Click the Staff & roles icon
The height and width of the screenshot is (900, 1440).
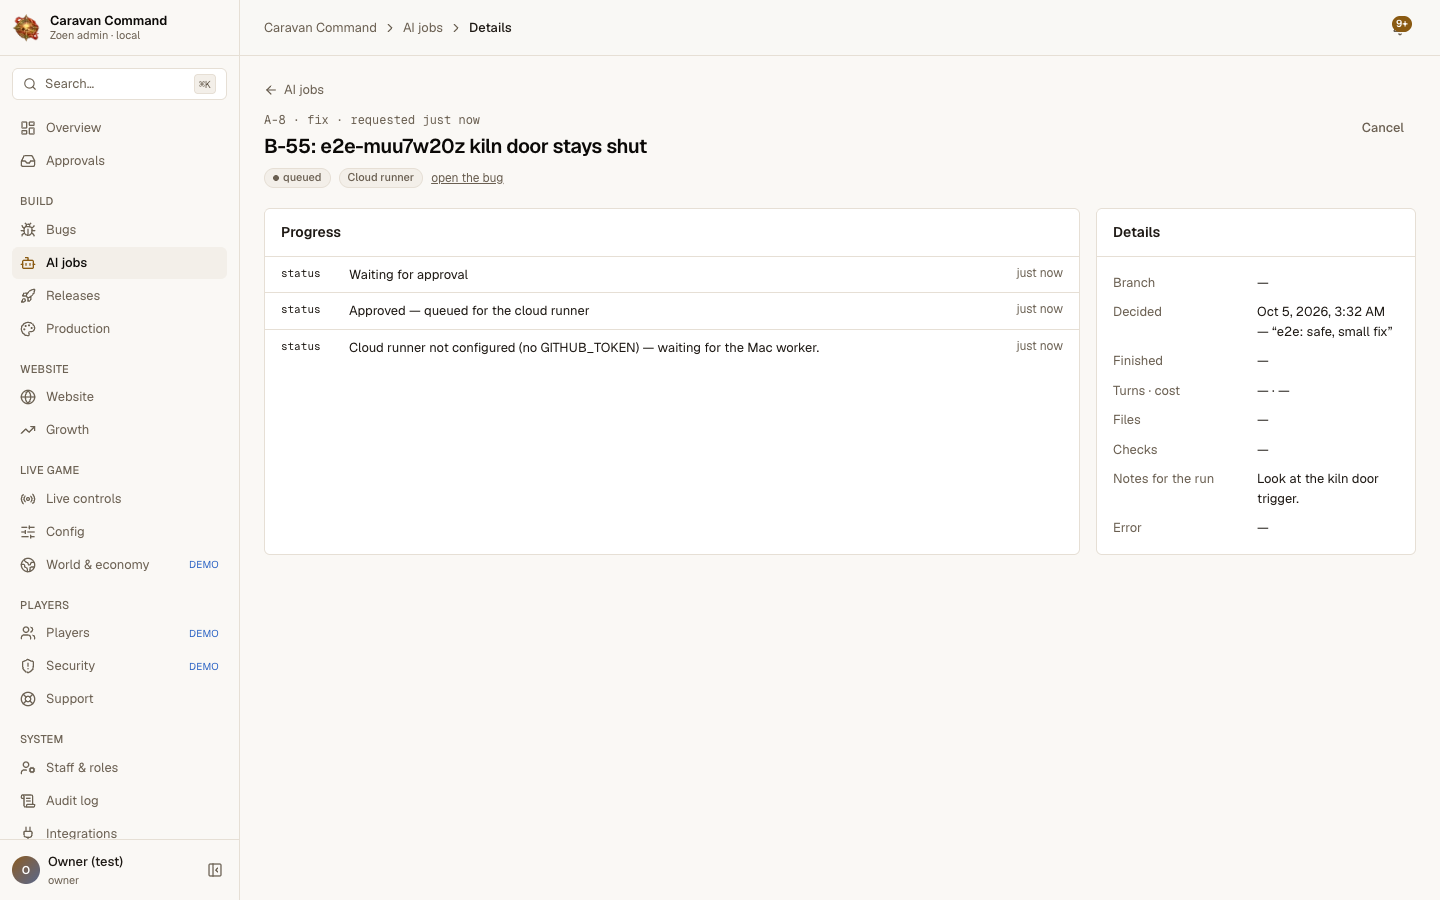28,768
